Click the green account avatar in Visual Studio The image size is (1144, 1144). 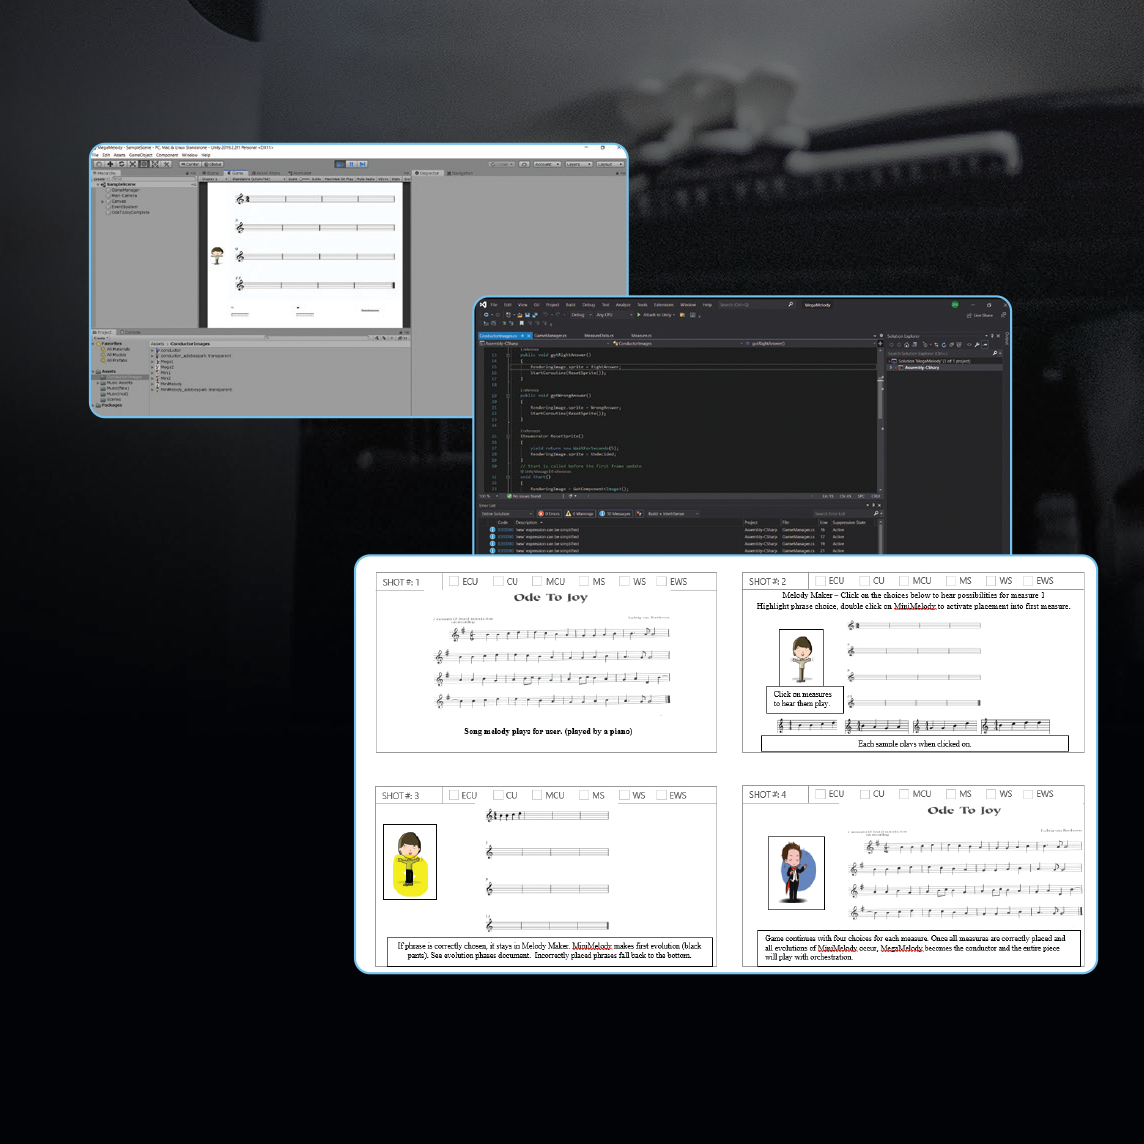[954, 304]
